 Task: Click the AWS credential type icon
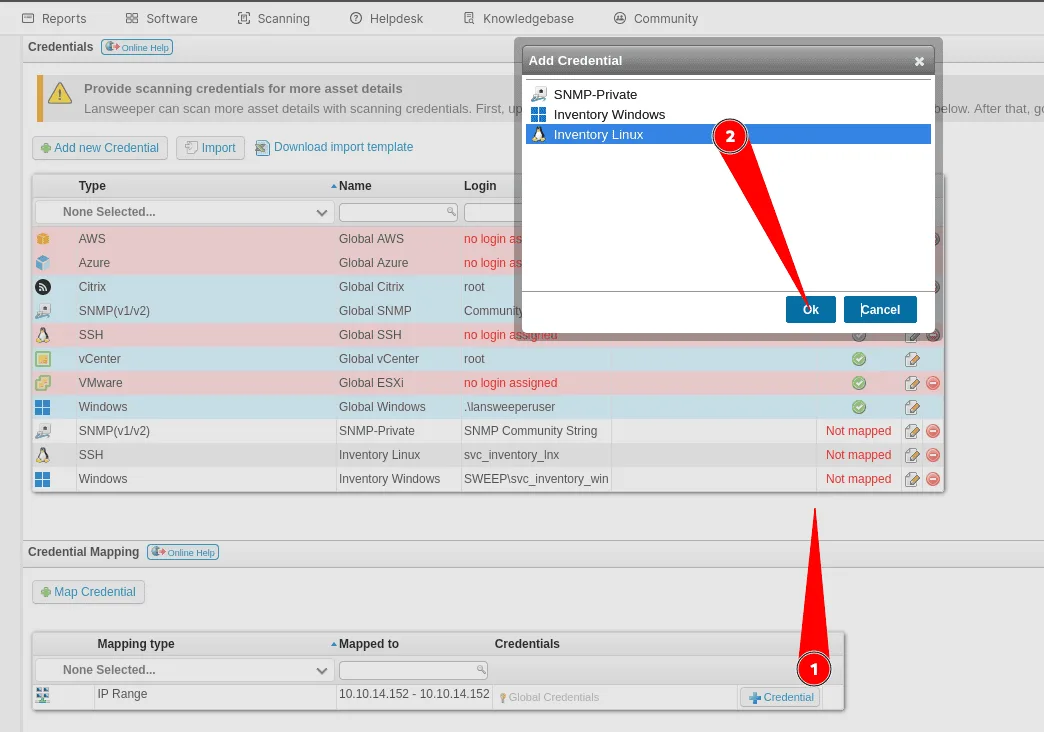coord(43,238)
